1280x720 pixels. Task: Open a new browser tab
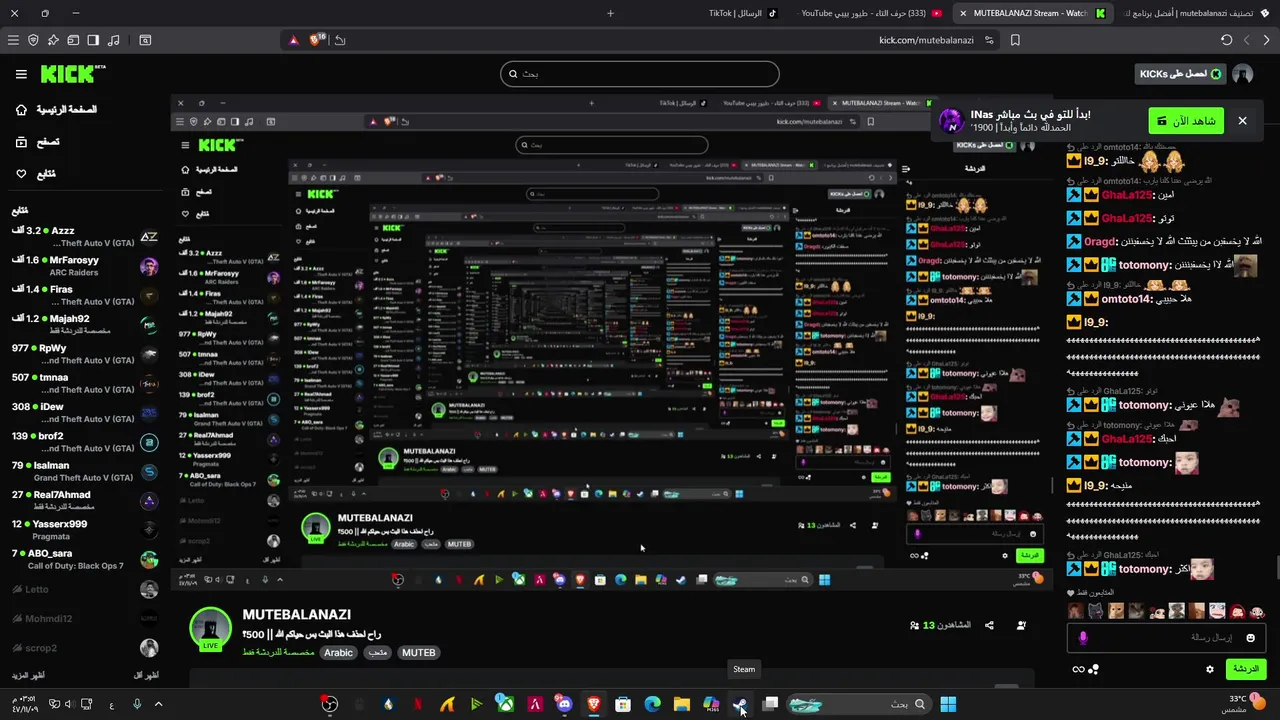pyautogui.click(x=610, y=13)
